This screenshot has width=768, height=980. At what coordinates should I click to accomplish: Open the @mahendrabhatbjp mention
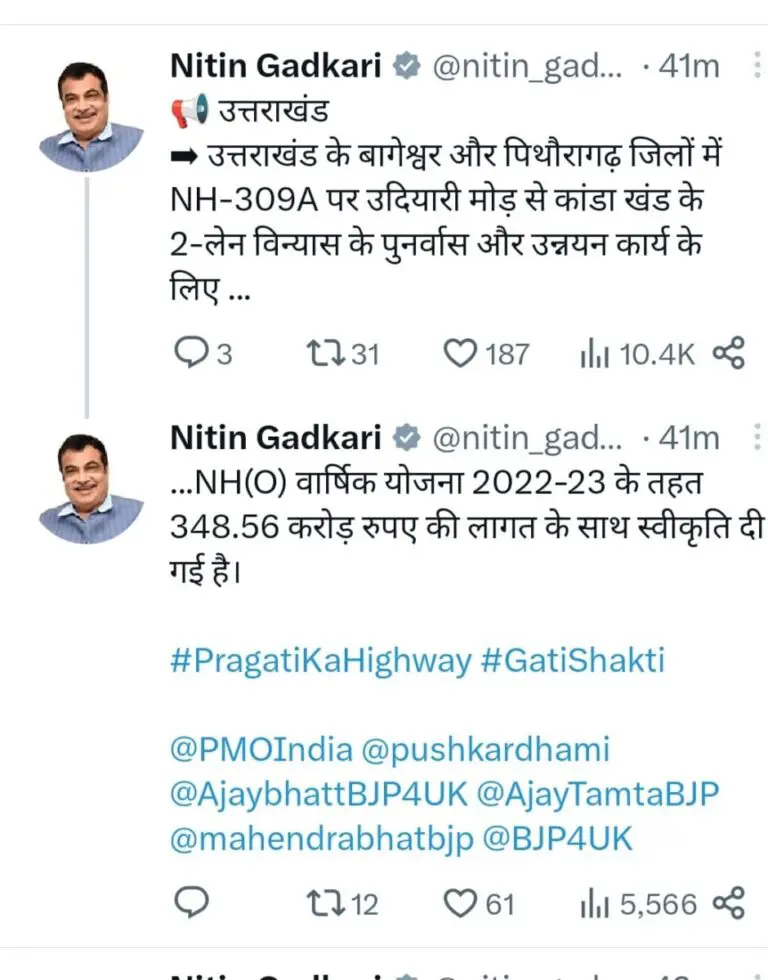[x=321, y=839]
